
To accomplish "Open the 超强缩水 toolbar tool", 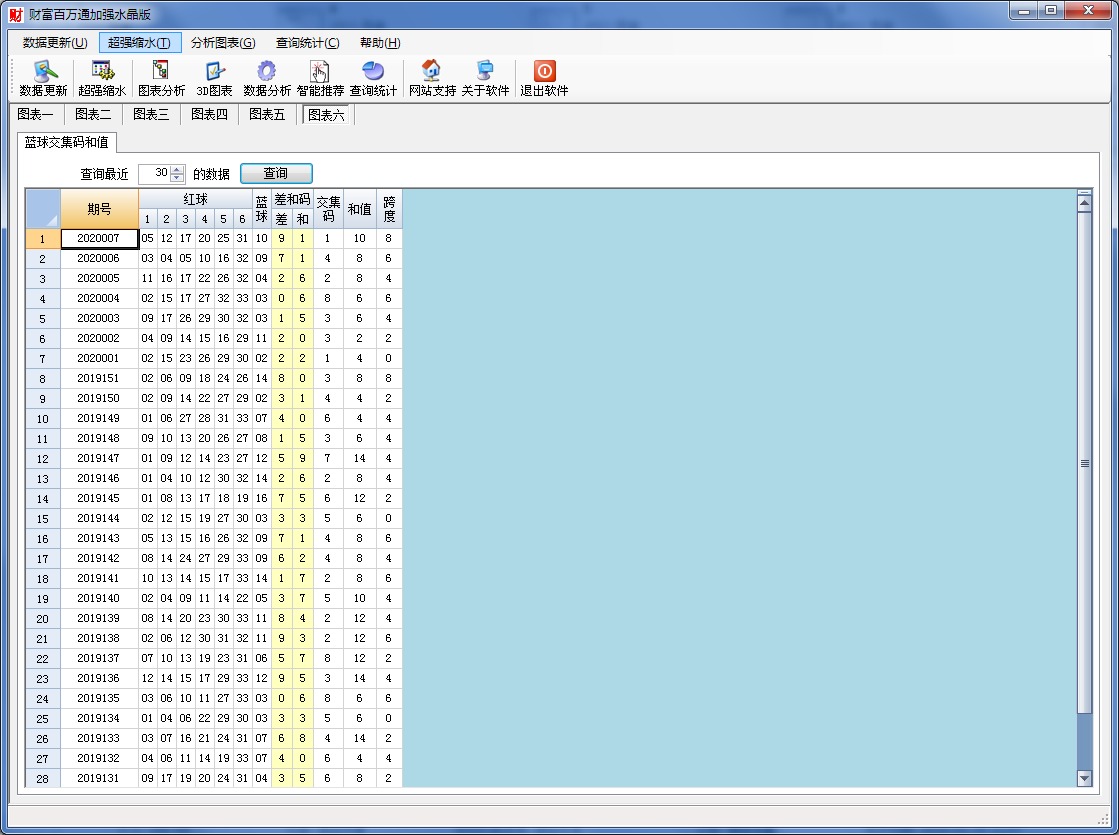I will point(102,78).
